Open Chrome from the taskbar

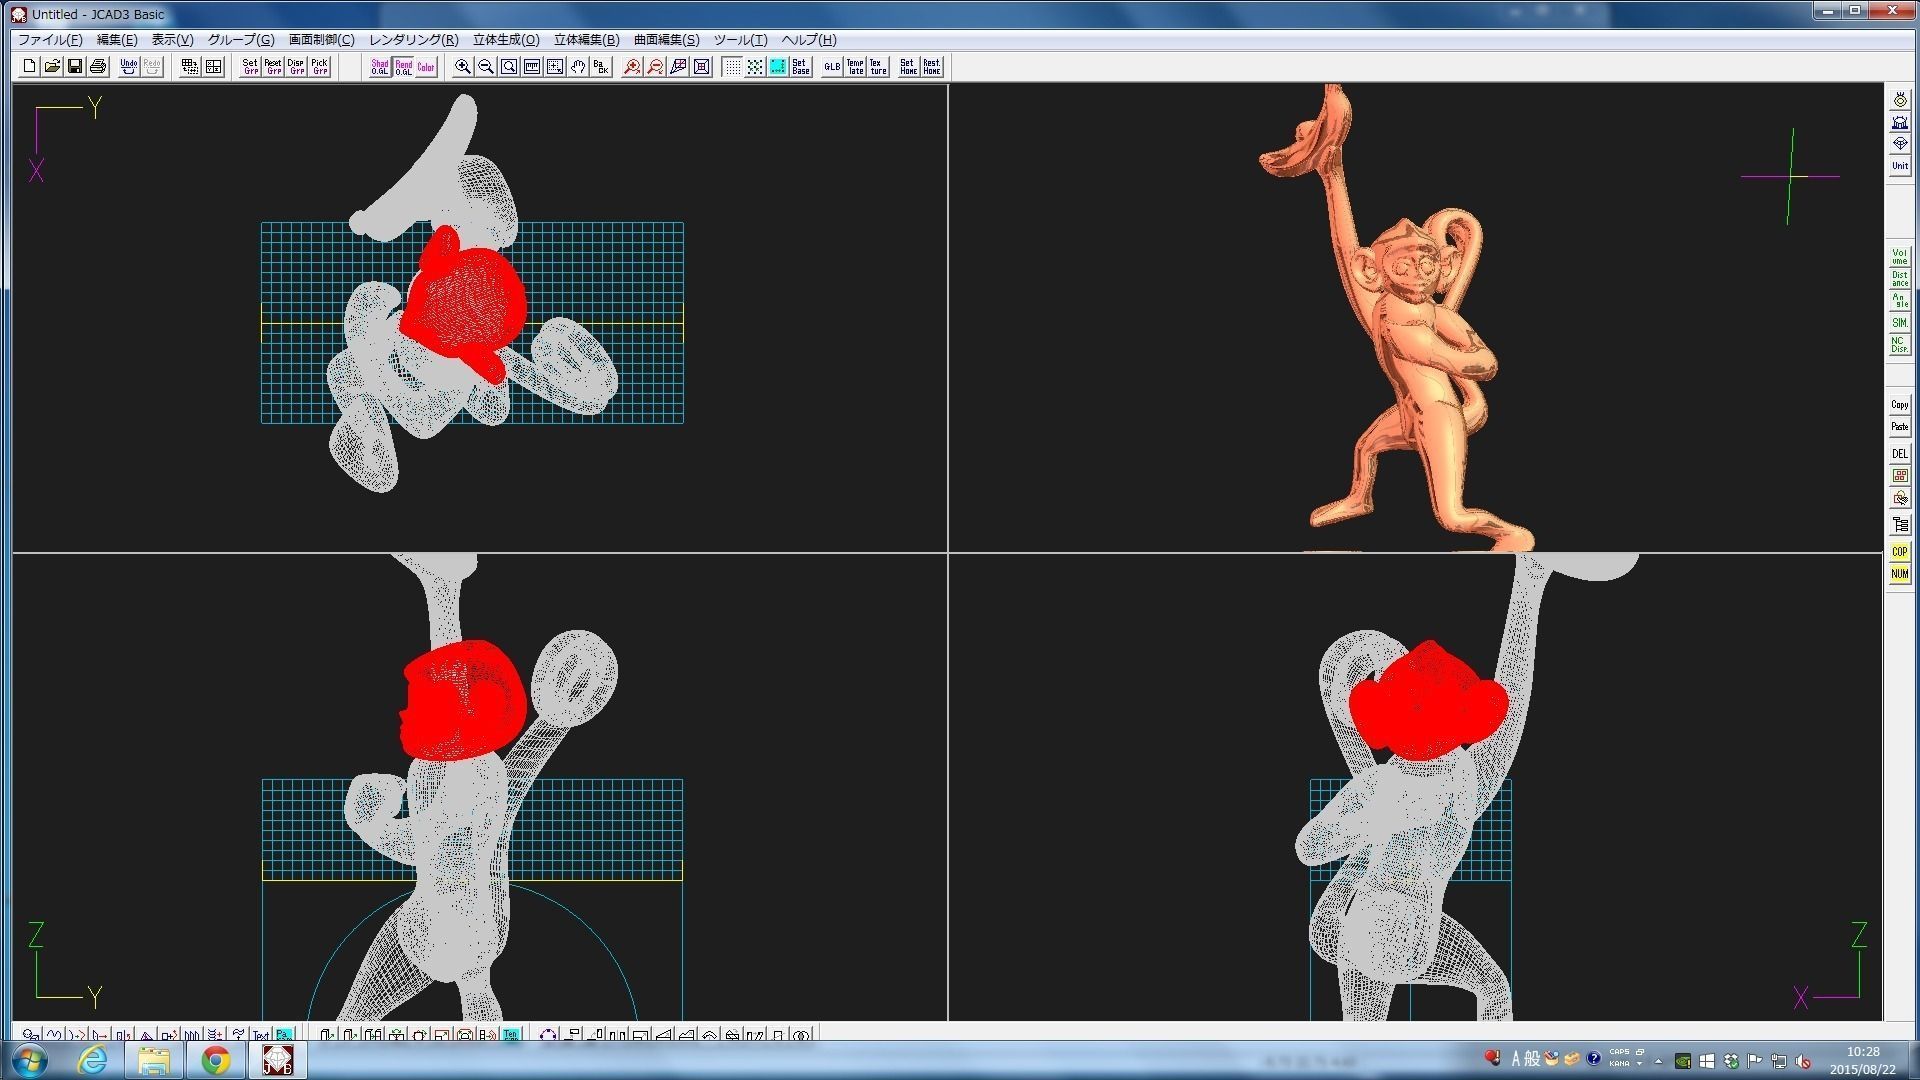[x=215, y=1060]
